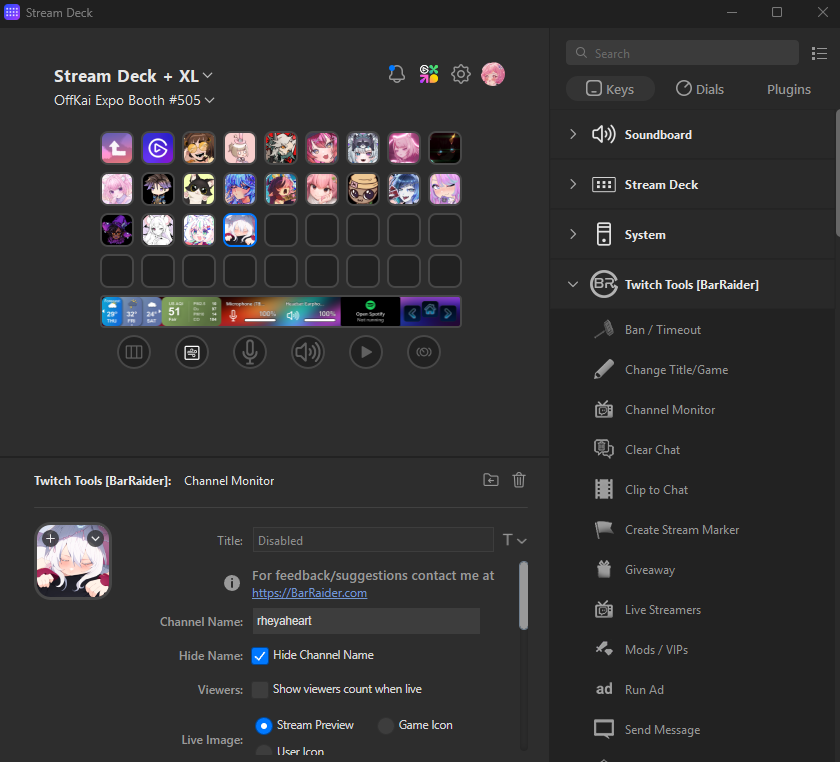Select the purple witch hat avatar key
Viewport: 840px width, 762px height.
click(x=117, y=230)
